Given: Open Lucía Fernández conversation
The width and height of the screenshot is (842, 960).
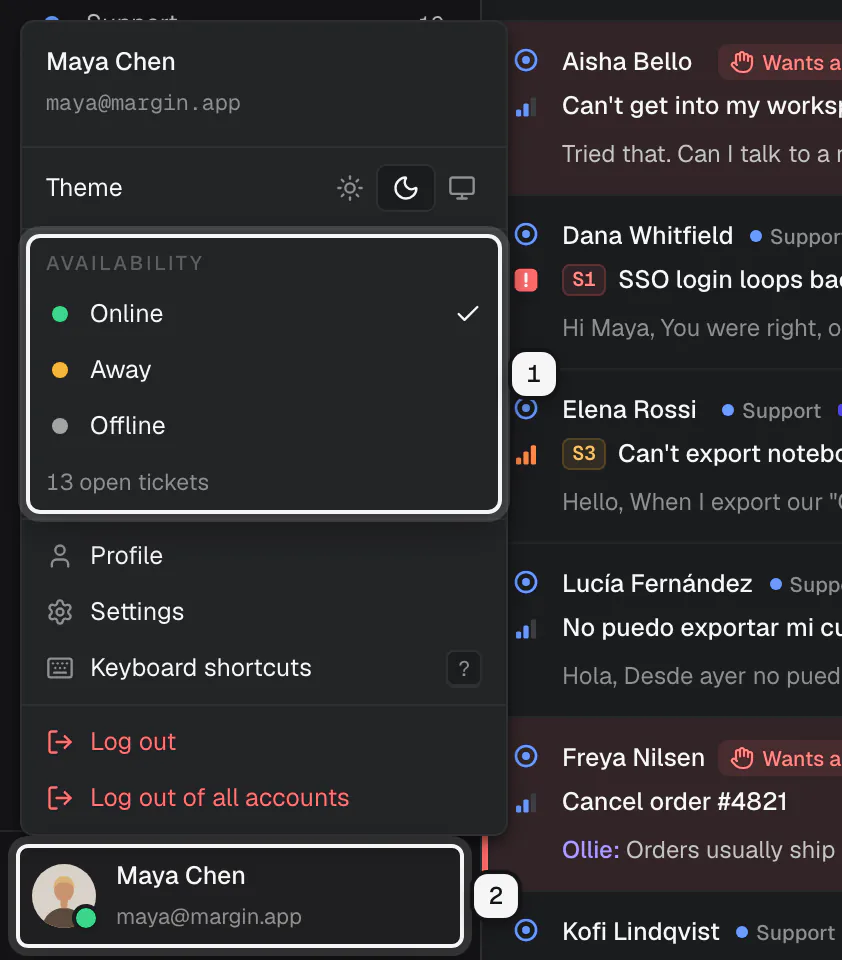Looking at the screenshot, I should (675, 630).
